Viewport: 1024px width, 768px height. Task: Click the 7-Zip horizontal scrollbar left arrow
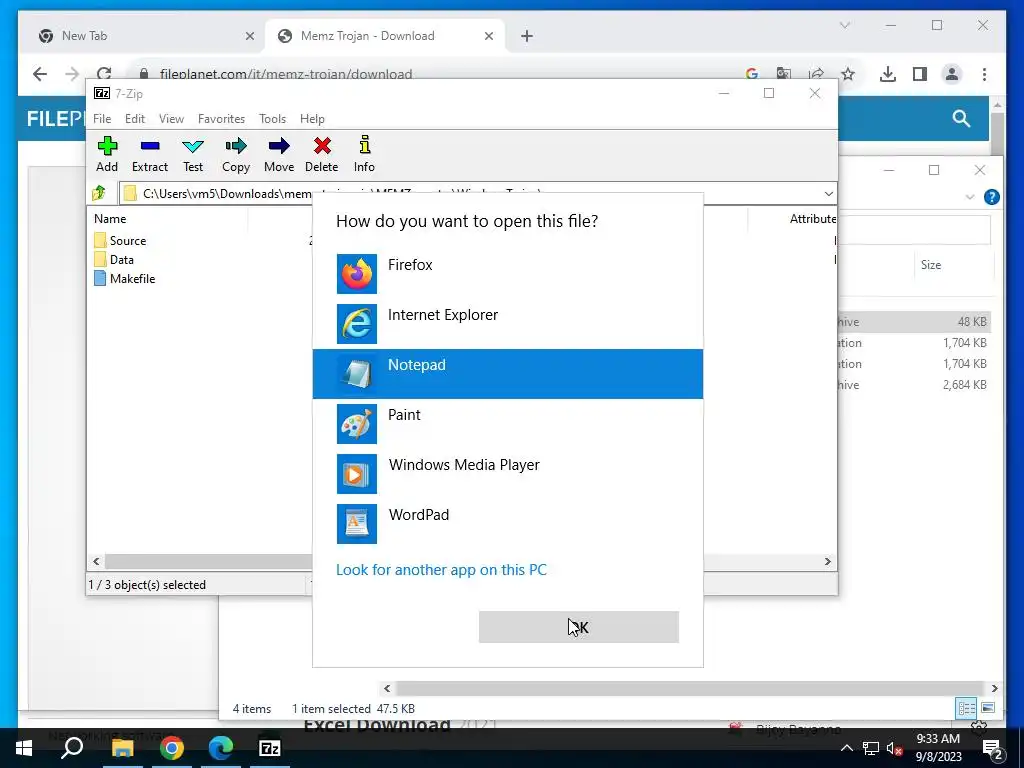[x=97, y=562]
